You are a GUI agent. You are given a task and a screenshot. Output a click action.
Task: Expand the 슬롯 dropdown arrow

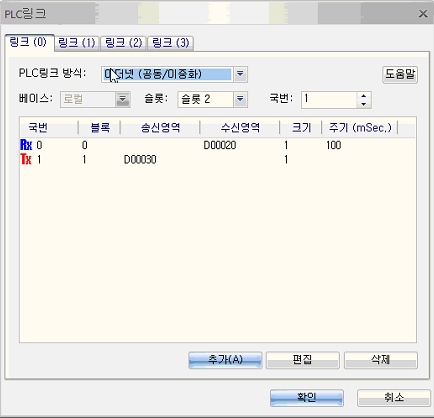pyautogui.click(x=240, y=99)
